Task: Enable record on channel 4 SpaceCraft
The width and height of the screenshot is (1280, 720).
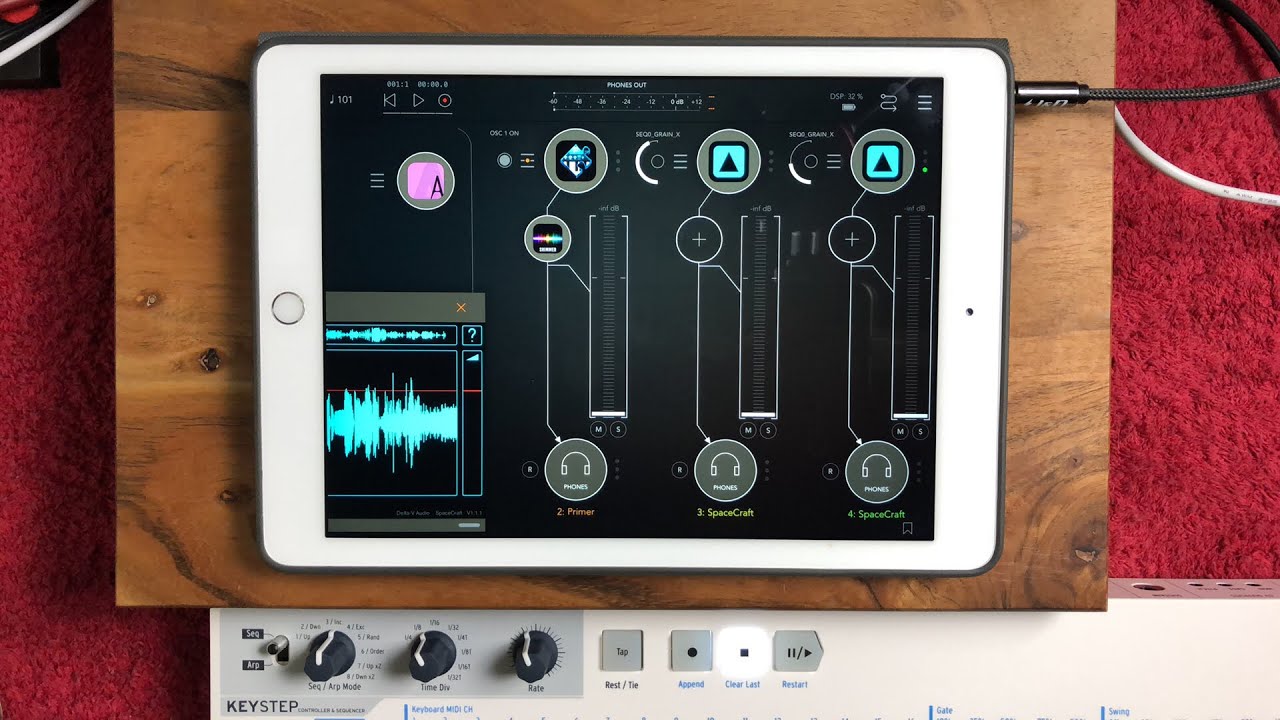Action: point(830,470)
